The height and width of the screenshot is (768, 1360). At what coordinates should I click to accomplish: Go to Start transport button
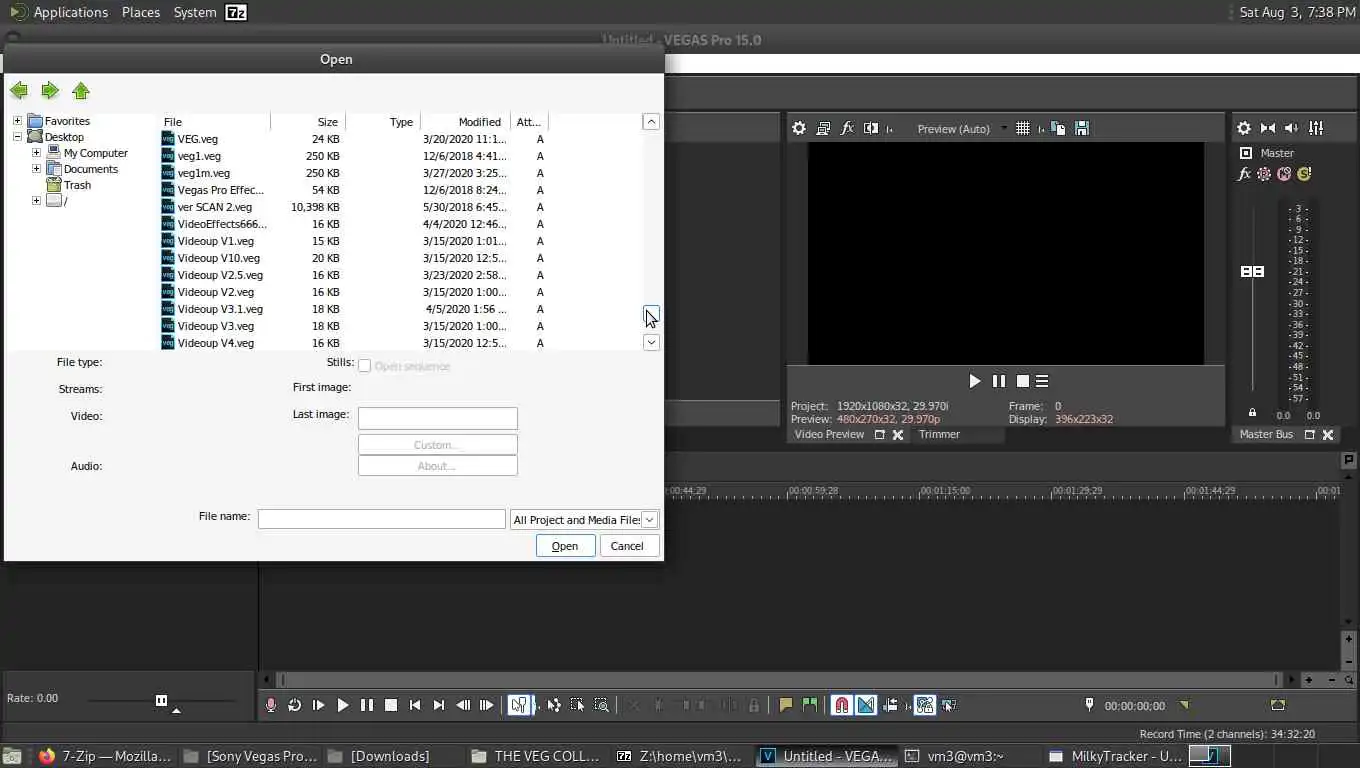415,705
